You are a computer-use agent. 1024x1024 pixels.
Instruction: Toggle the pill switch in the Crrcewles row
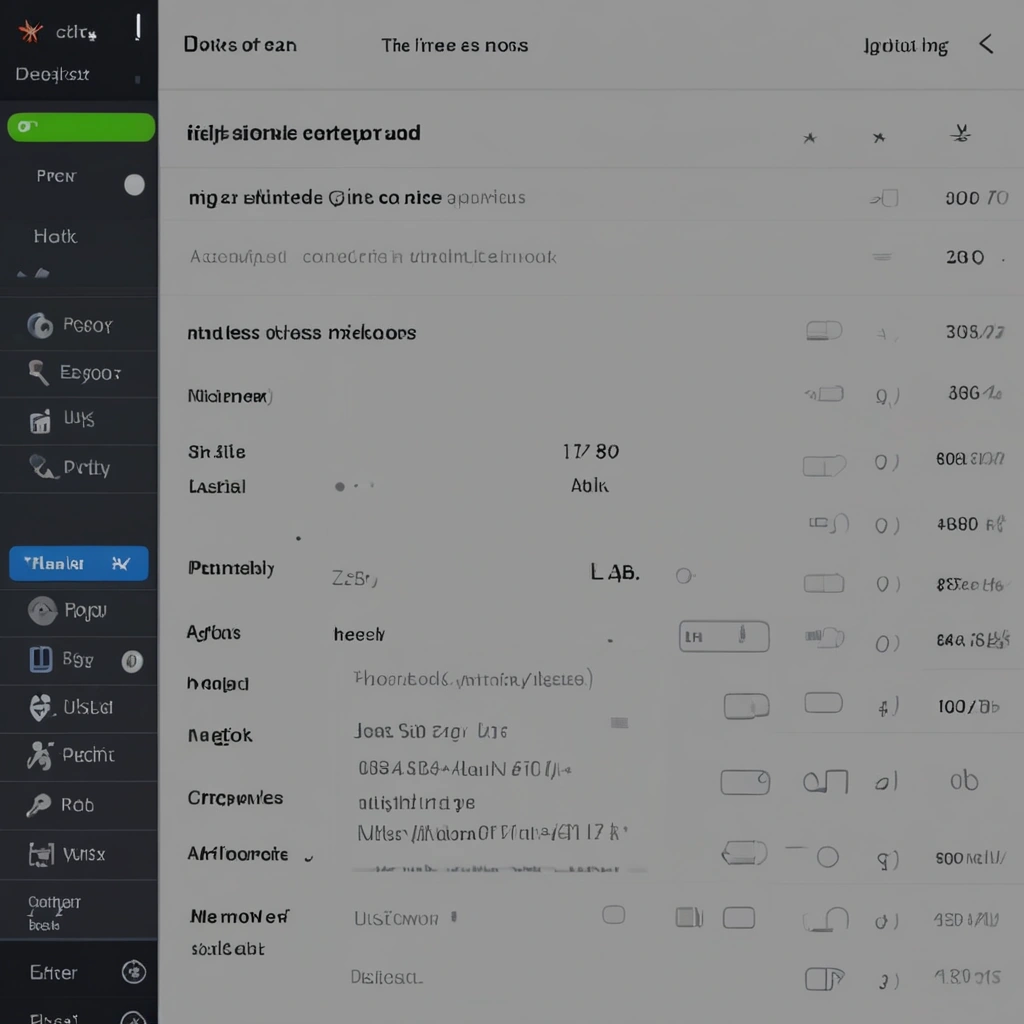(745, 782)
